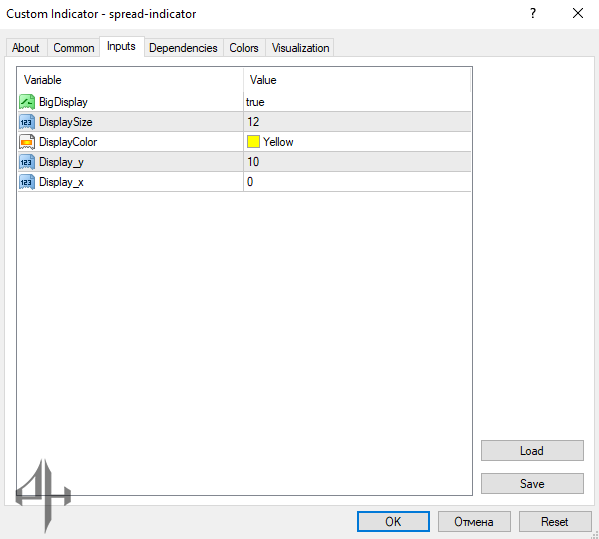Viewport: 599px width, 539px height.
Task: Switch to the Visualization tab
Action: 300,48
